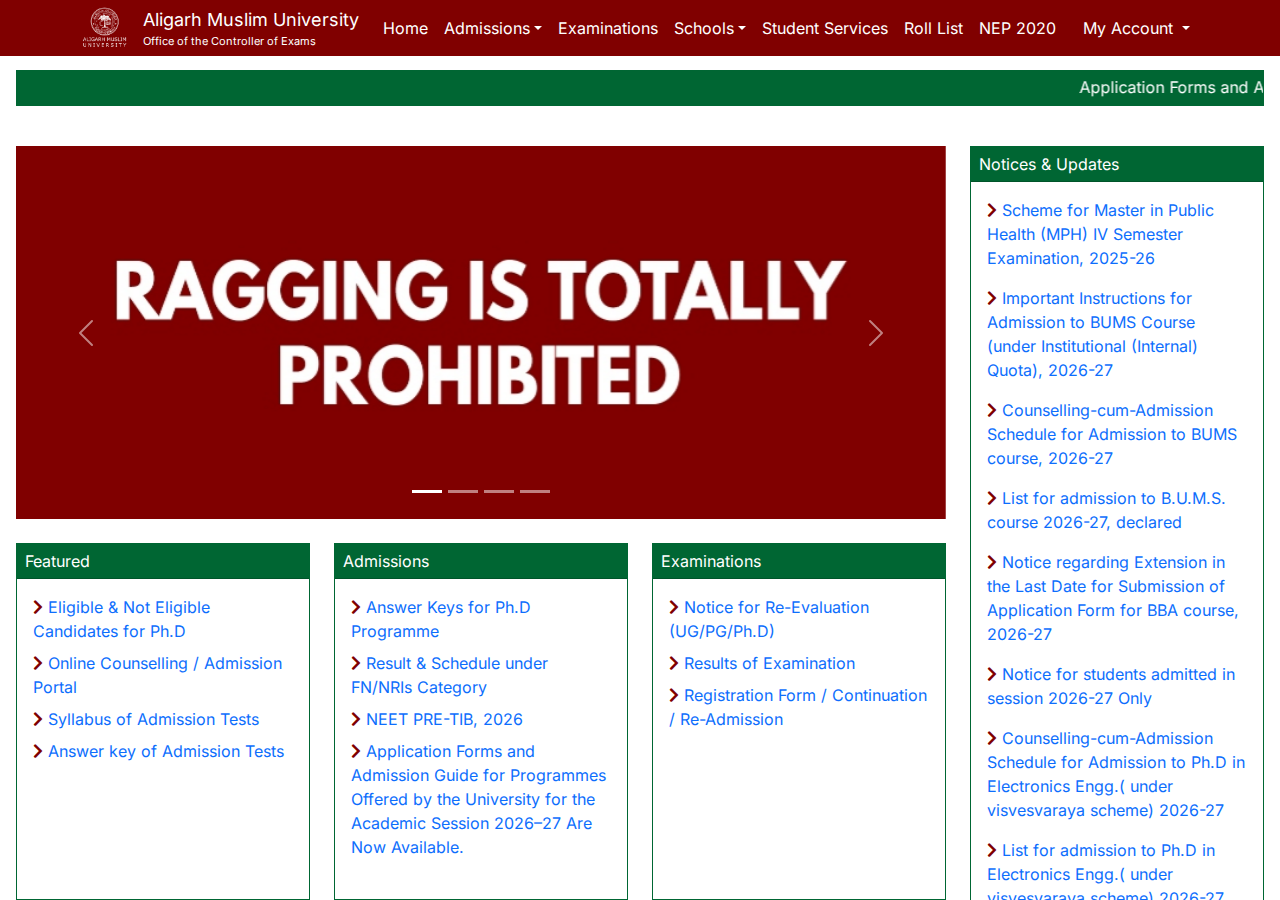Screen dimensions: 1280x900
Task: Open Results of Examination link
Action: pyautogui.click(x=769, y=663)
